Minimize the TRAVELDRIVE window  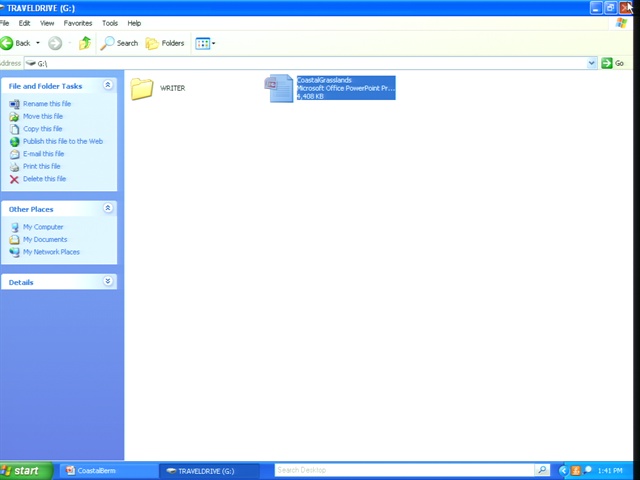(x=596, y=8)
